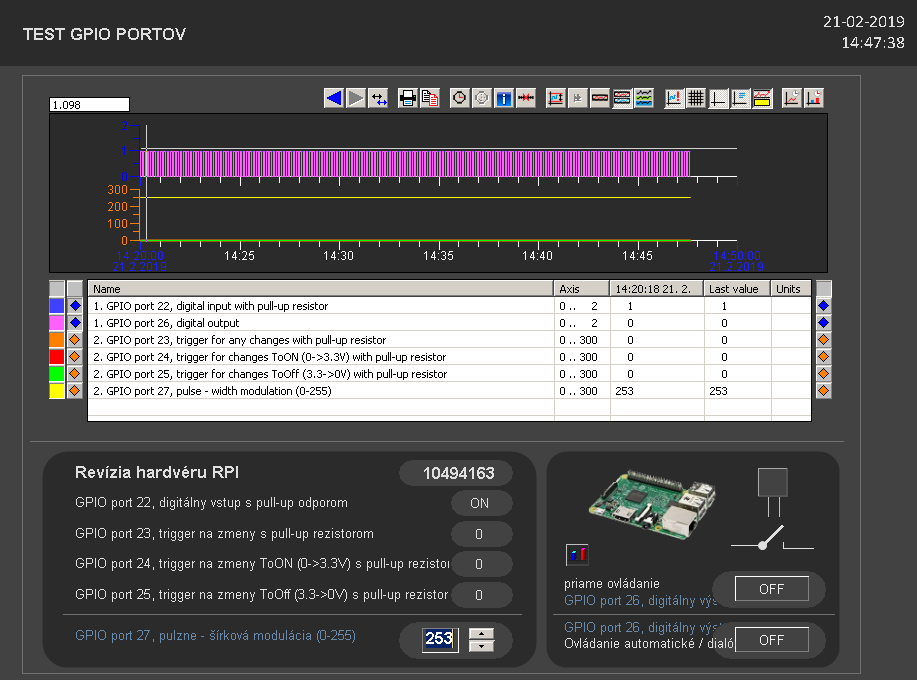Decrease PWM value with down stepper arrow

tap(482, 646)
